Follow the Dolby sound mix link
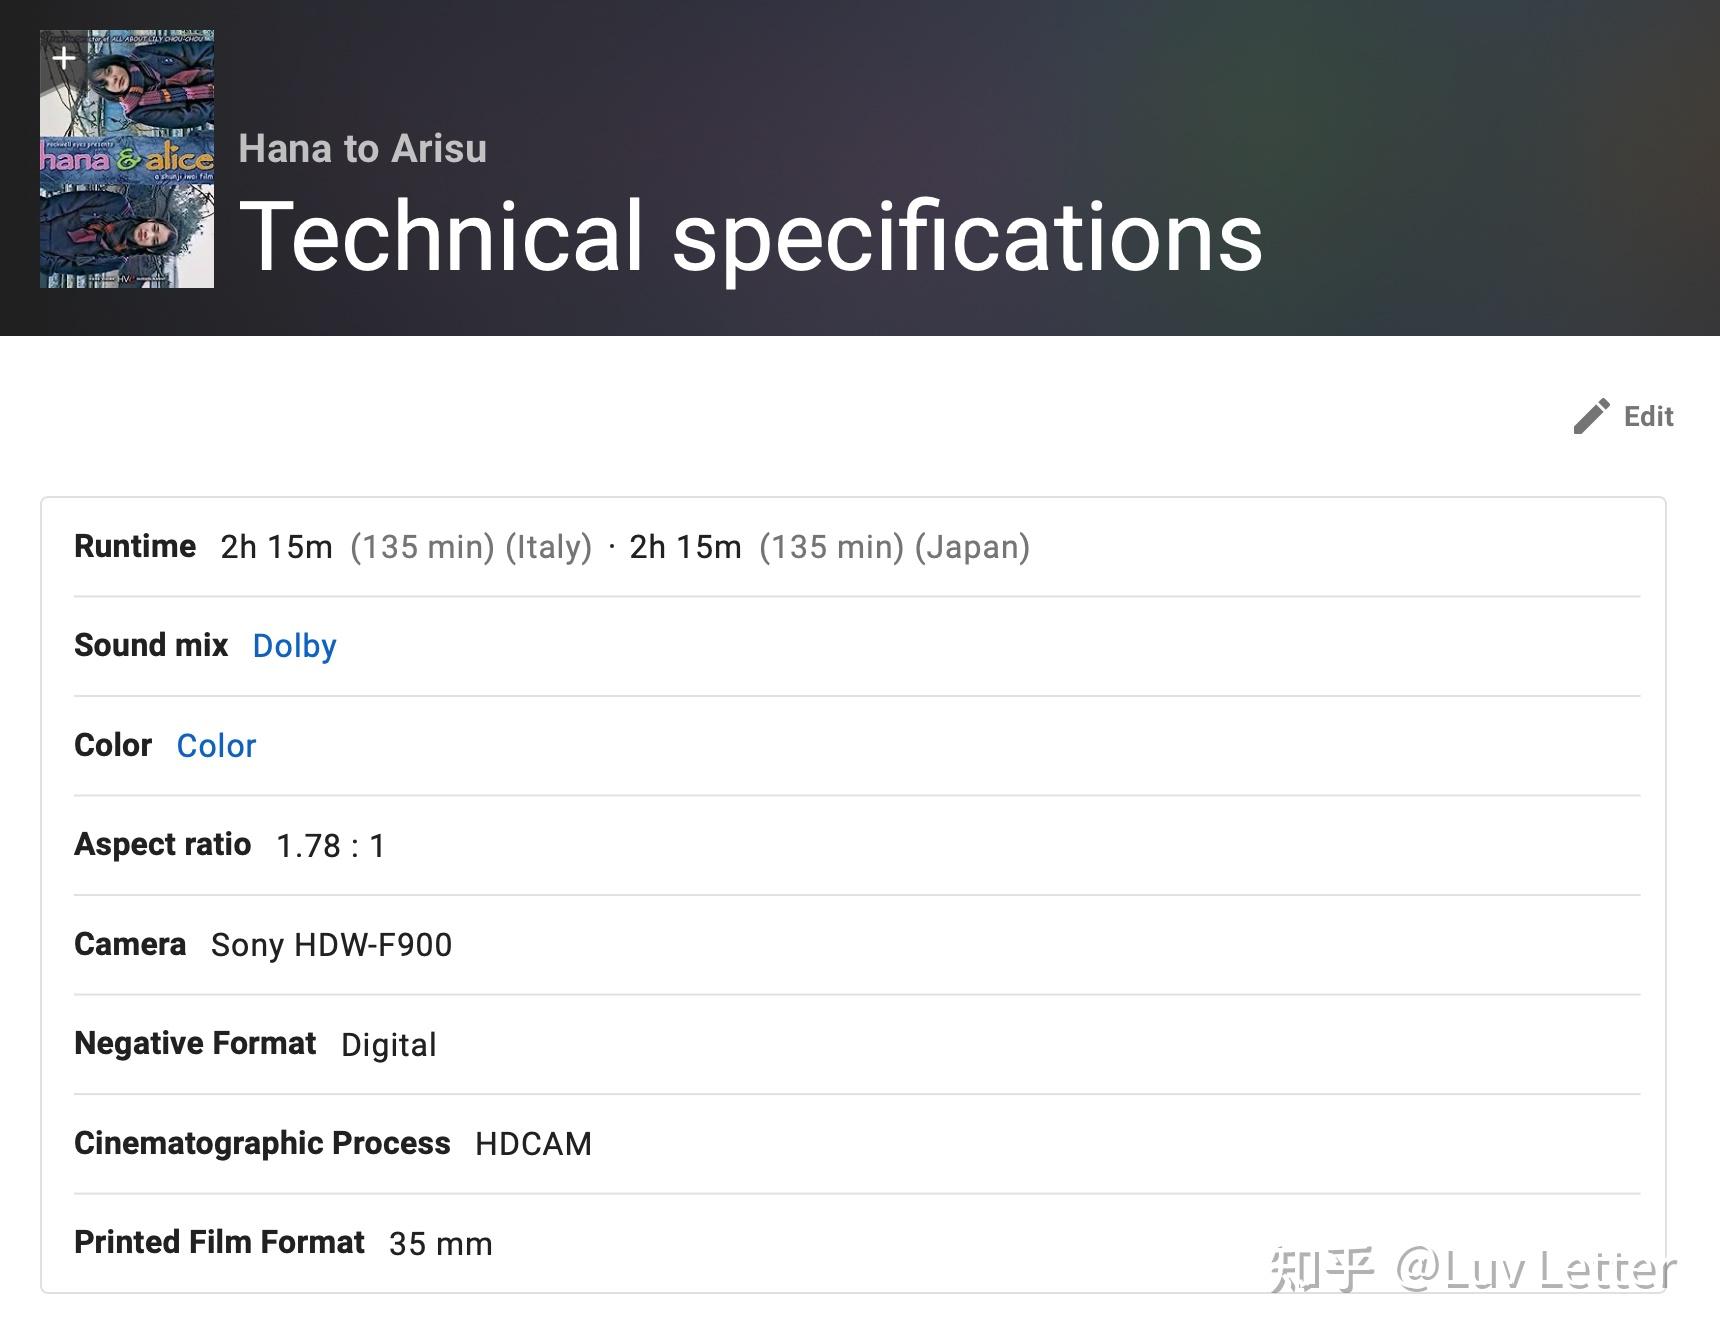1720x1338 pixels. [294, 646]
